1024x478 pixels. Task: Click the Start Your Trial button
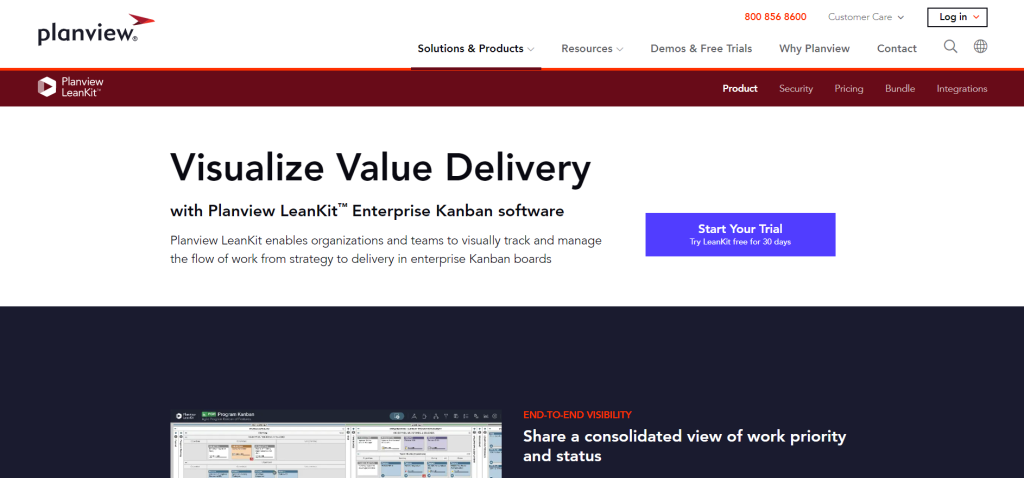(741, 234)
